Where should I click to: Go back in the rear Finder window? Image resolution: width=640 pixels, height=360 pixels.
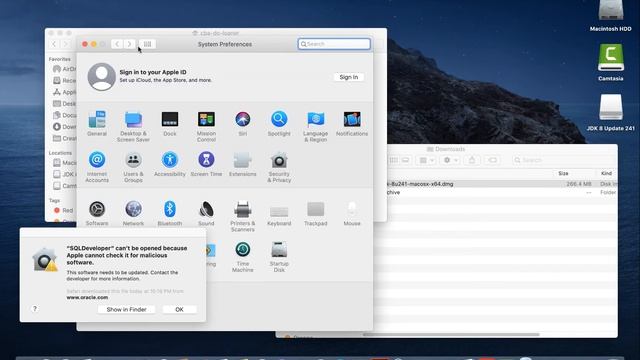54,44
